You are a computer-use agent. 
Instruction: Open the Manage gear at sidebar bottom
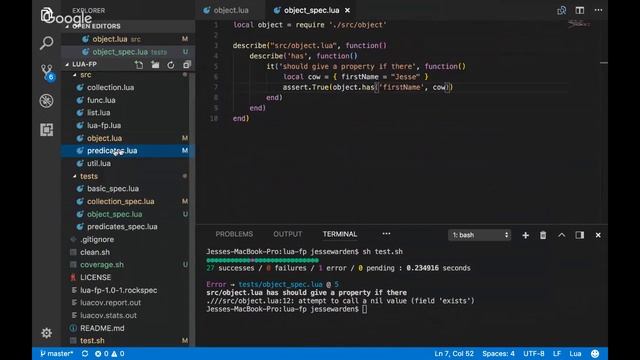[x=47, y=333]
